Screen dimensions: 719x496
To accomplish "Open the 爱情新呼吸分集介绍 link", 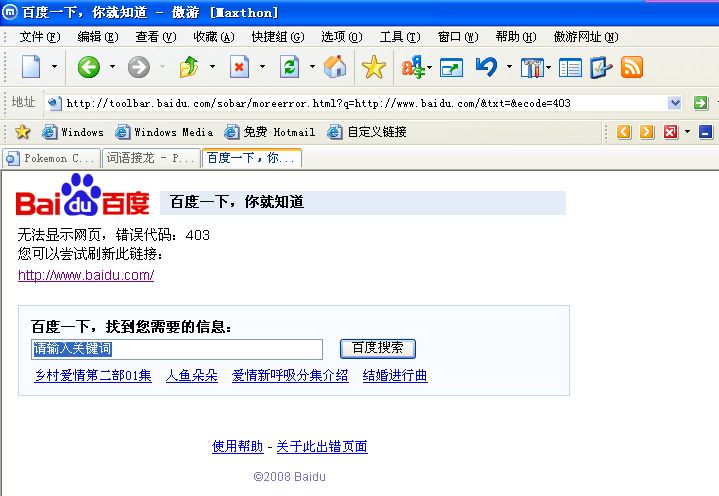I will pos(290,375).
